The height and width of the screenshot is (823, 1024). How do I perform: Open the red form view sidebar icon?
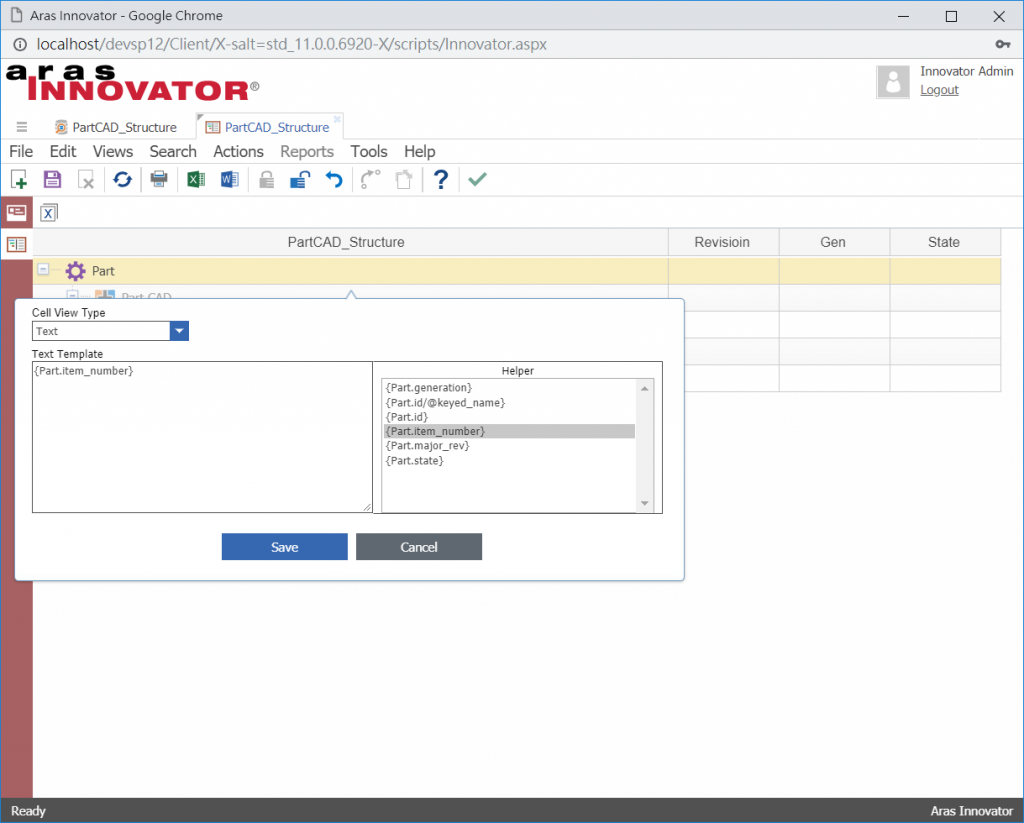coord(16,212)
